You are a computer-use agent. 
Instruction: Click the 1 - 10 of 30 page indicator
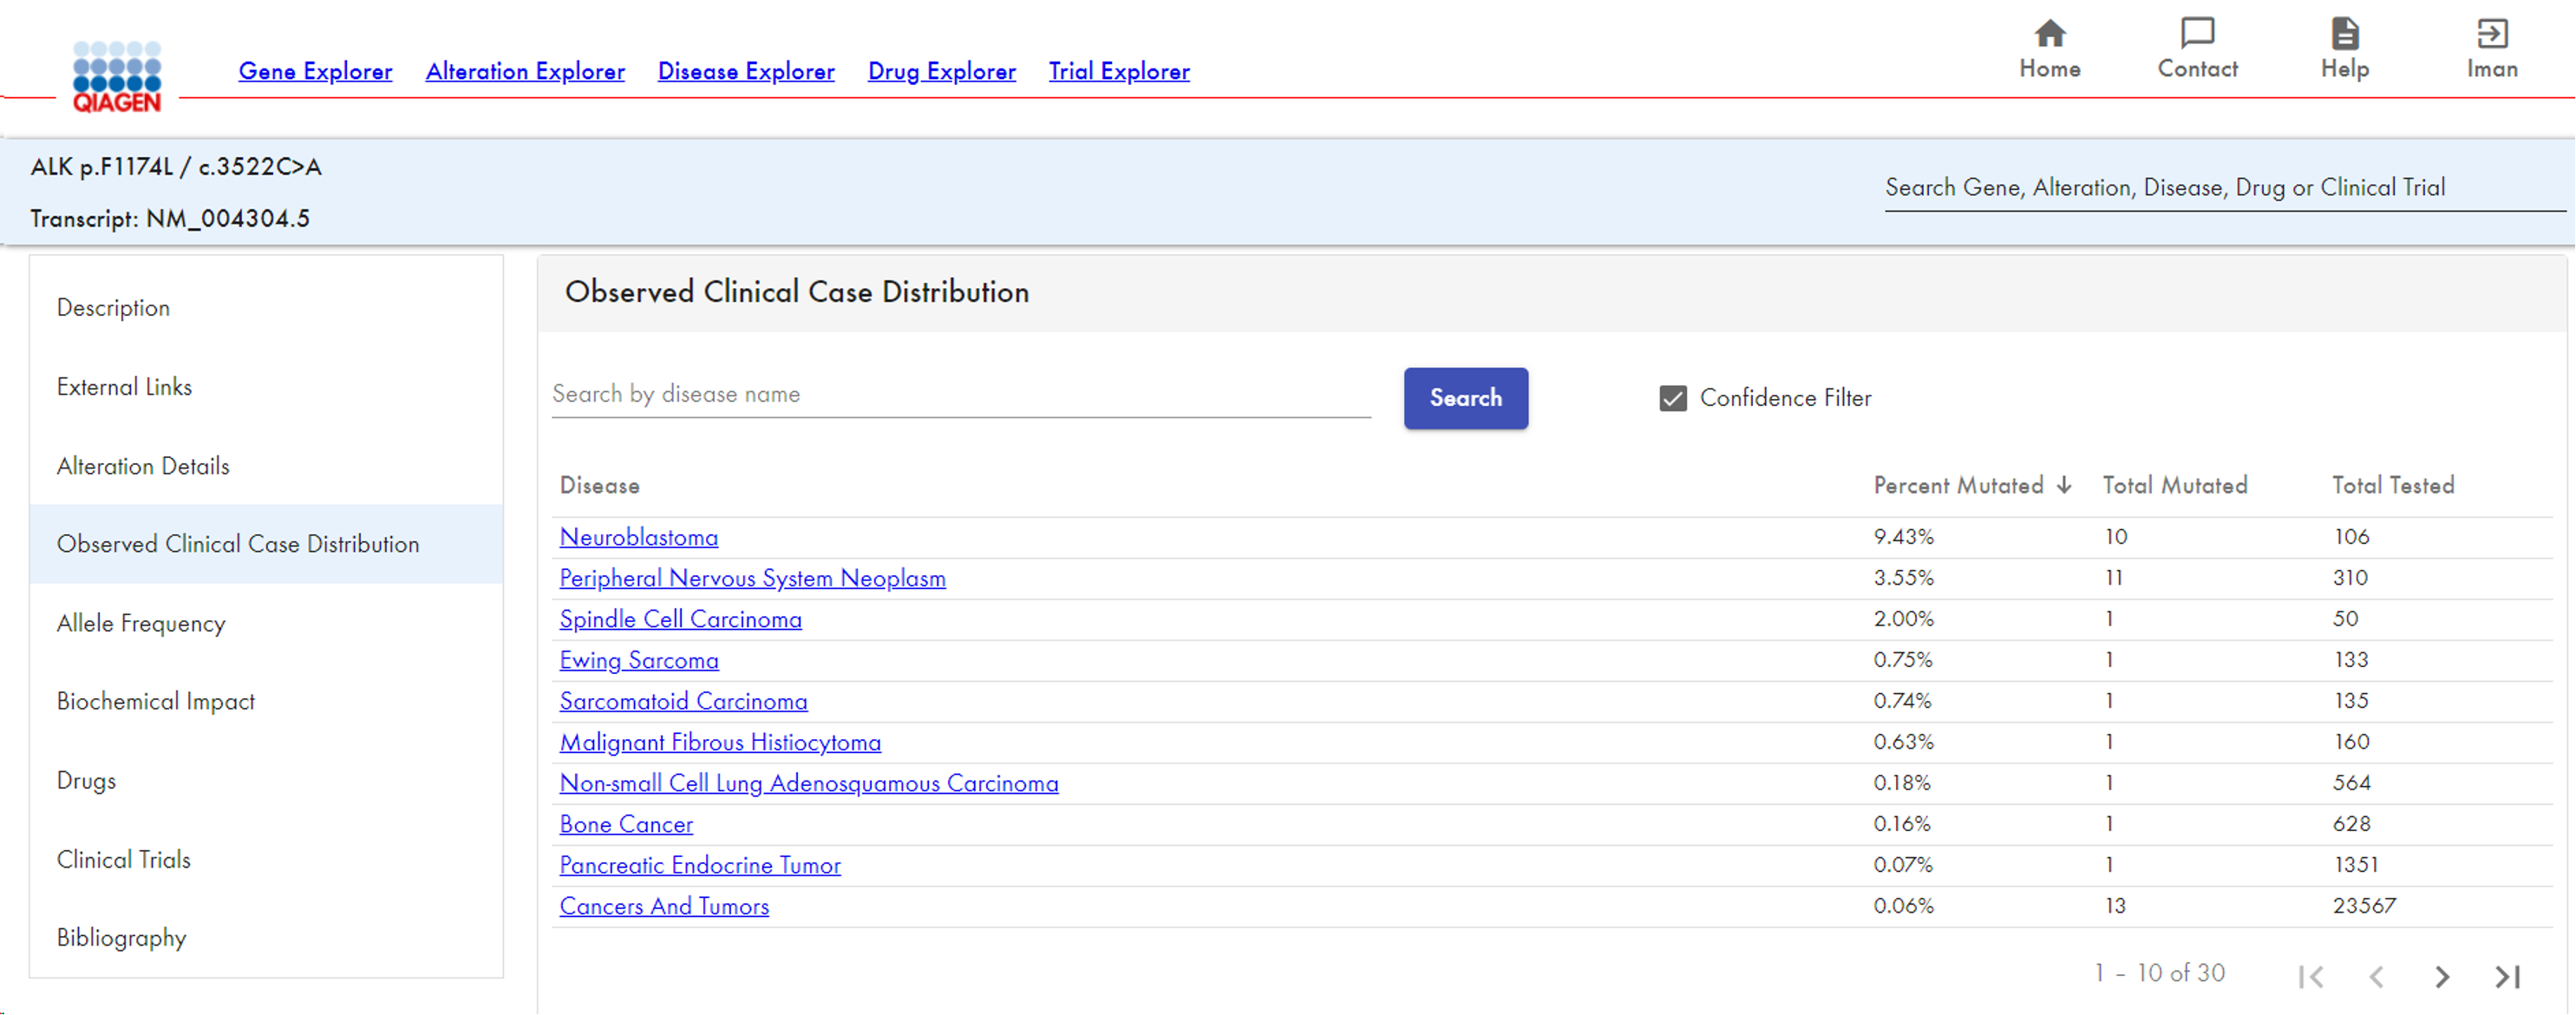pyautogui.click(x=2159, y=973)
